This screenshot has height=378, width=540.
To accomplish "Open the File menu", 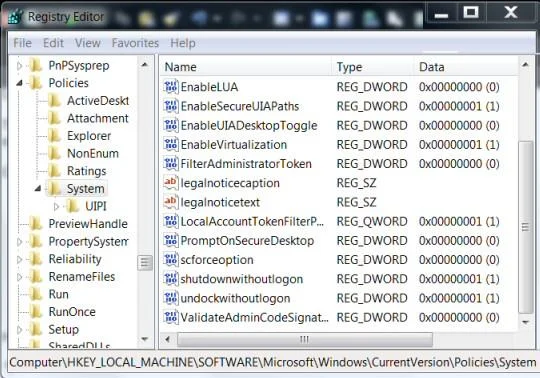I will (22, 43).
